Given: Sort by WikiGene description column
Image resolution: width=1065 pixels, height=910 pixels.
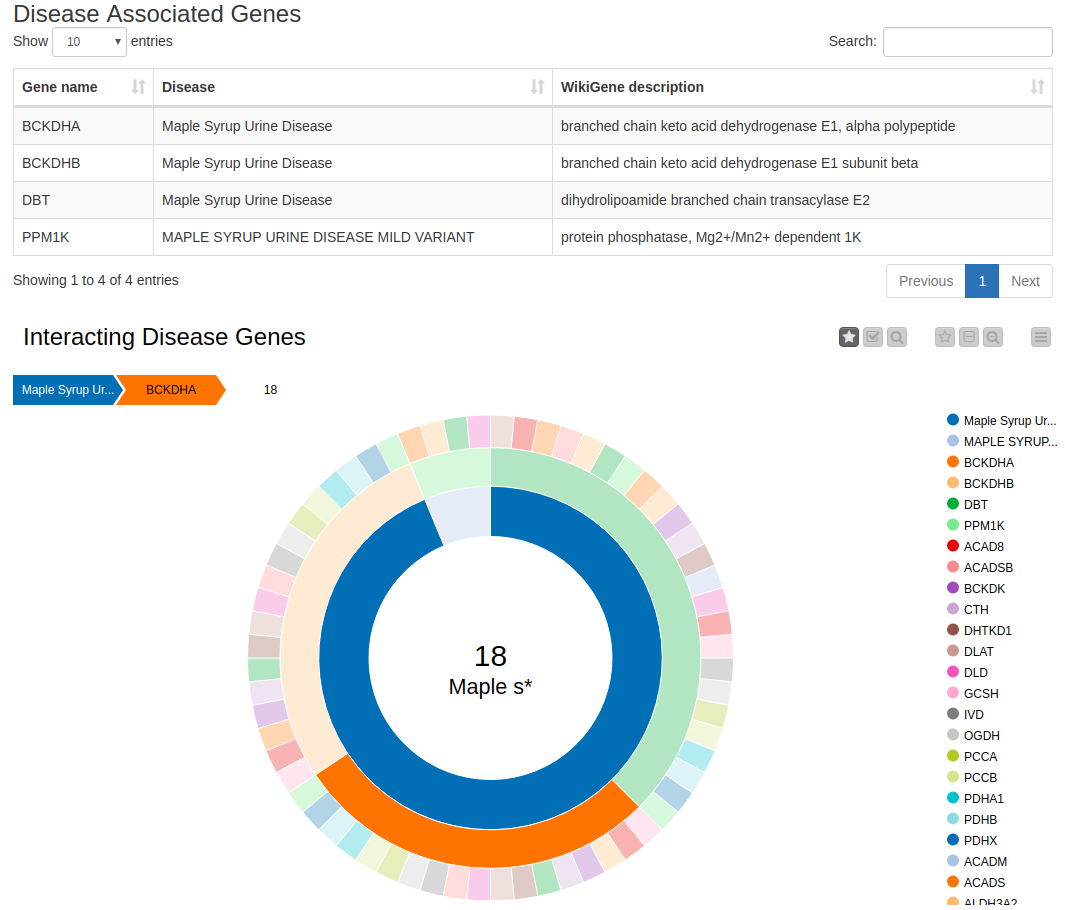Looking at the screenshot, I should click(802, 87).
